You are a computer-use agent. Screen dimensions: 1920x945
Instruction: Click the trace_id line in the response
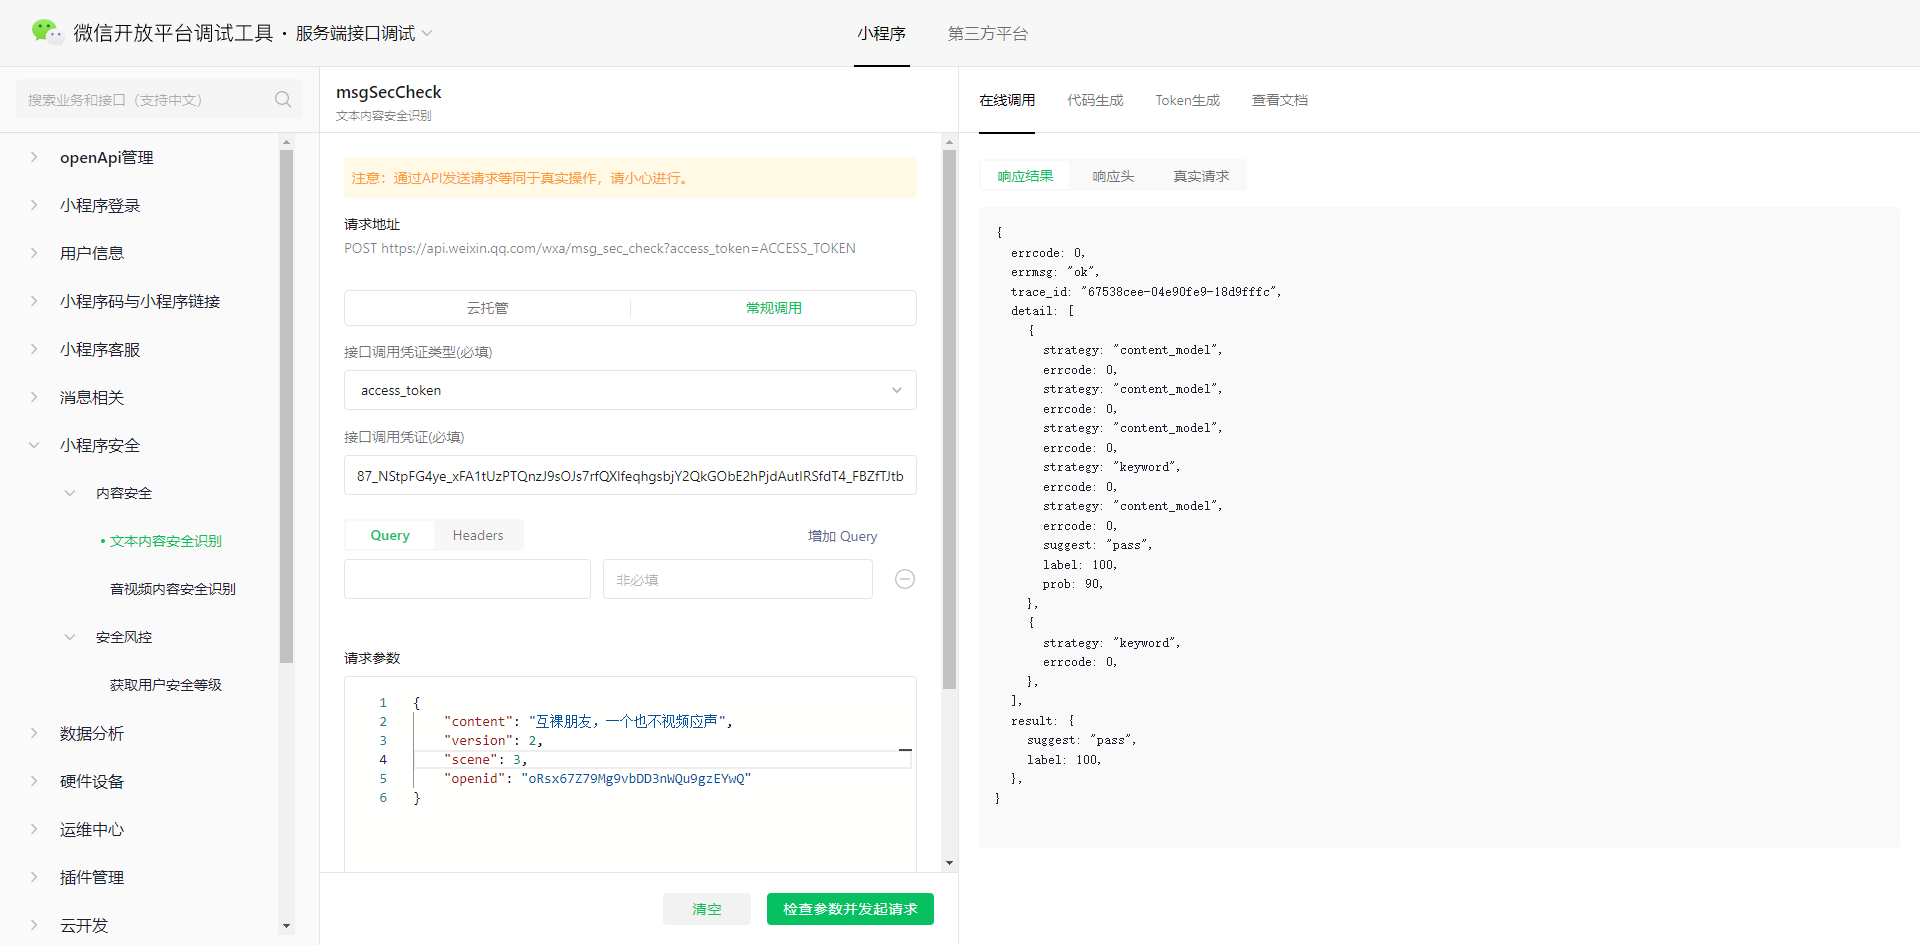click(1146, 292)
